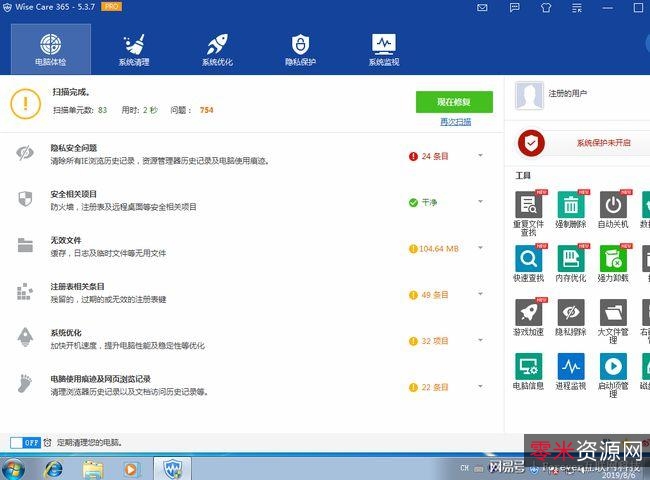Expand the 隐私安全问题 row arrow

point(480,155)
